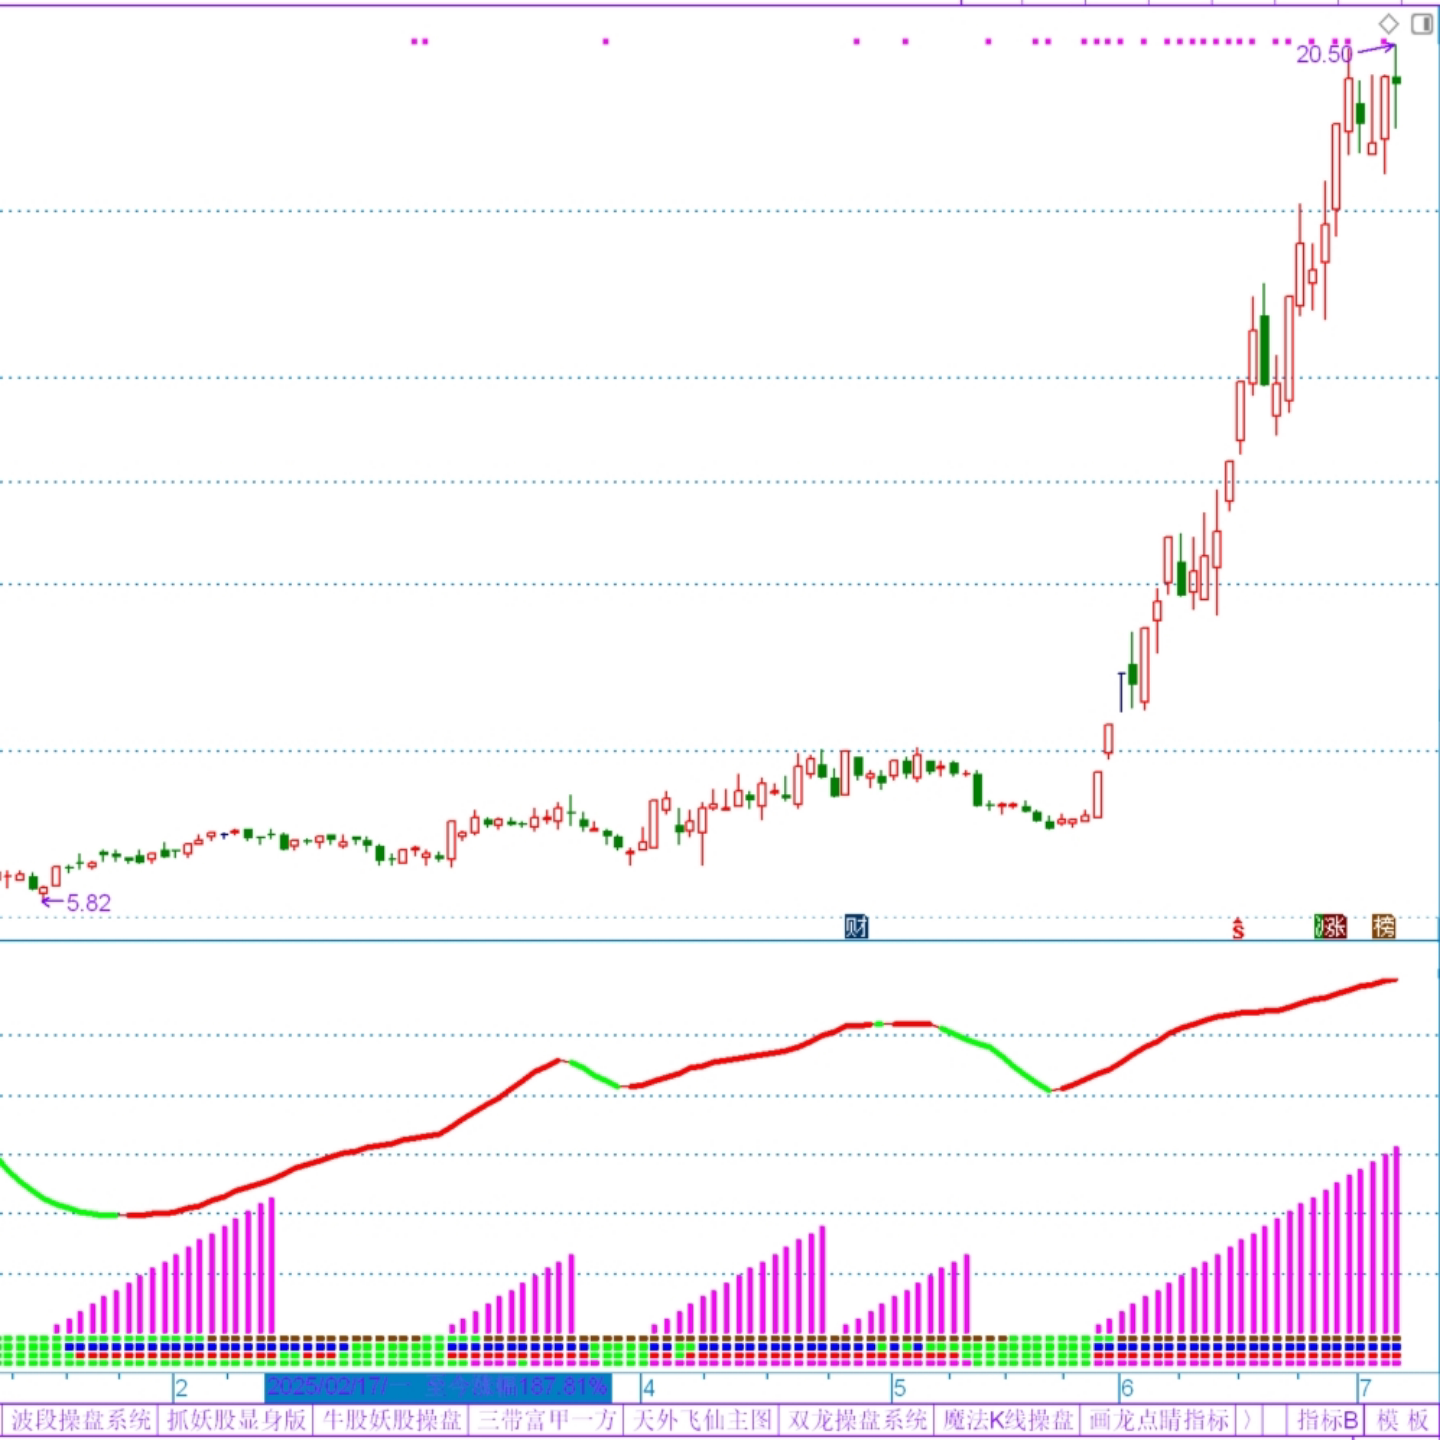1440x1440 pixels.
Task: Toggle the side panel layout icon
Action: (1422, 24)
